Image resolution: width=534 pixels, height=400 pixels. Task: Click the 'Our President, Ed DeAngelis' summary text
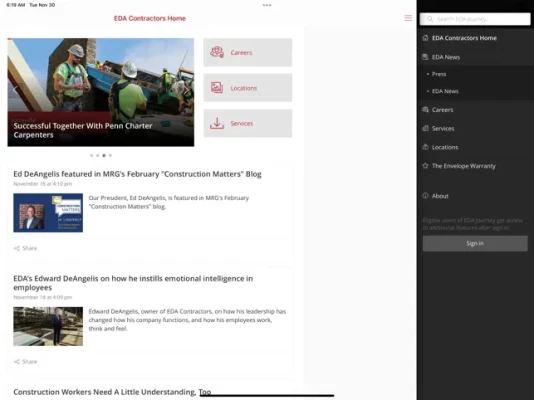pyautogui.click(x=169, y=202)
